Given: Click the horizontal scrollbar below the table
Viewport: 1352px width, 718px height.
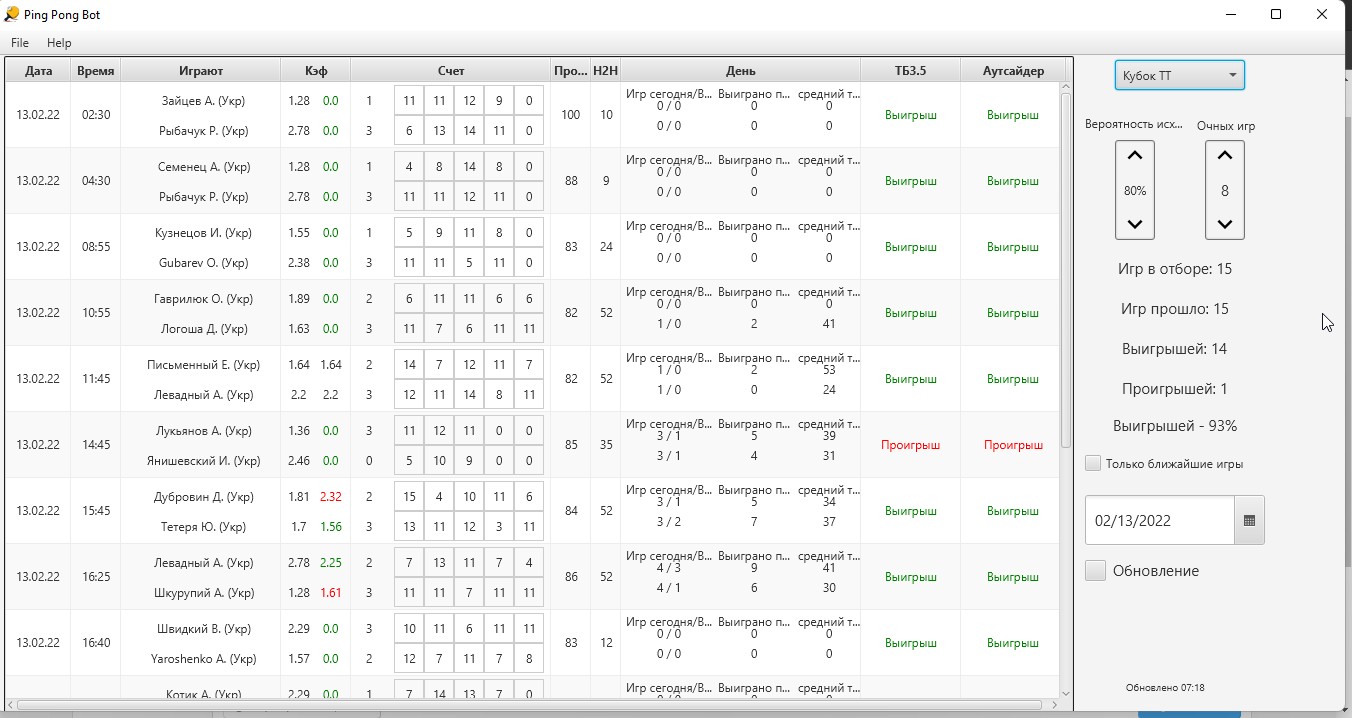Looking at the screenshot, I should [x=530, y=705].
